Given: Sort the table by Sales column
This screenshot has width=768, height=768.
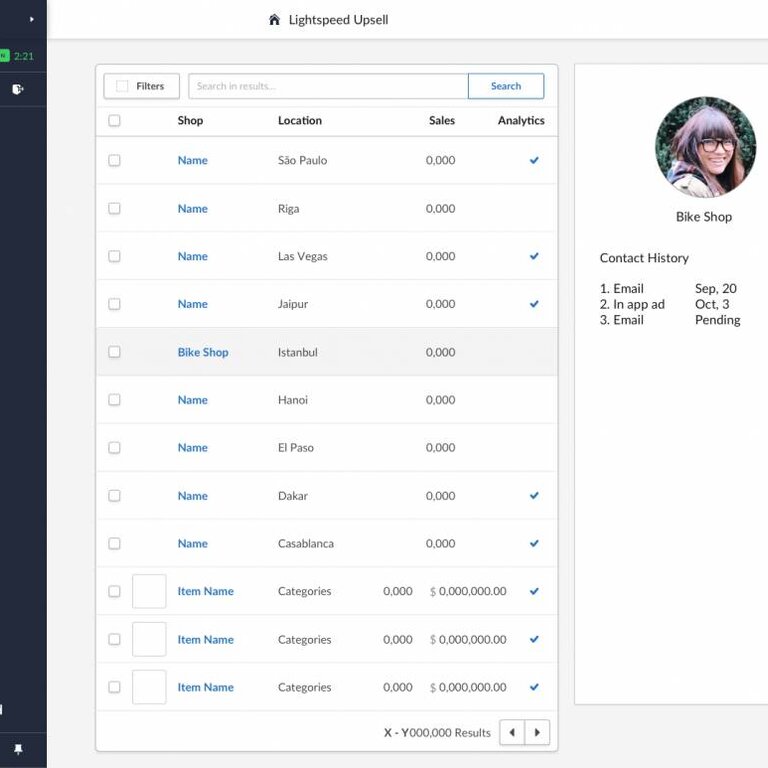Looking at the screenshot, I should pos(441,121).
